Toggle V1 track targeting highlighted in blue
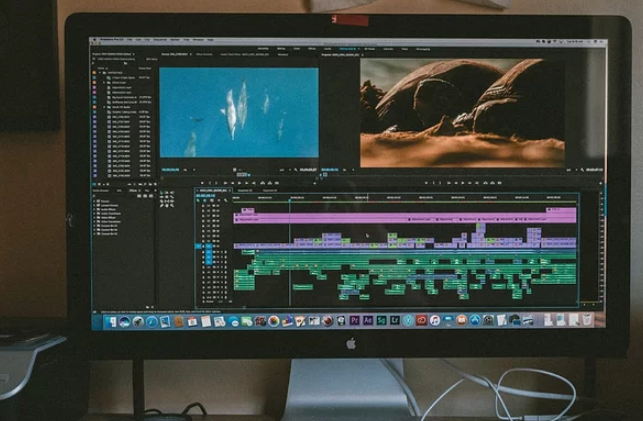Image resolution: width=643 pixels, height=421 pixels. pos(208,246)
